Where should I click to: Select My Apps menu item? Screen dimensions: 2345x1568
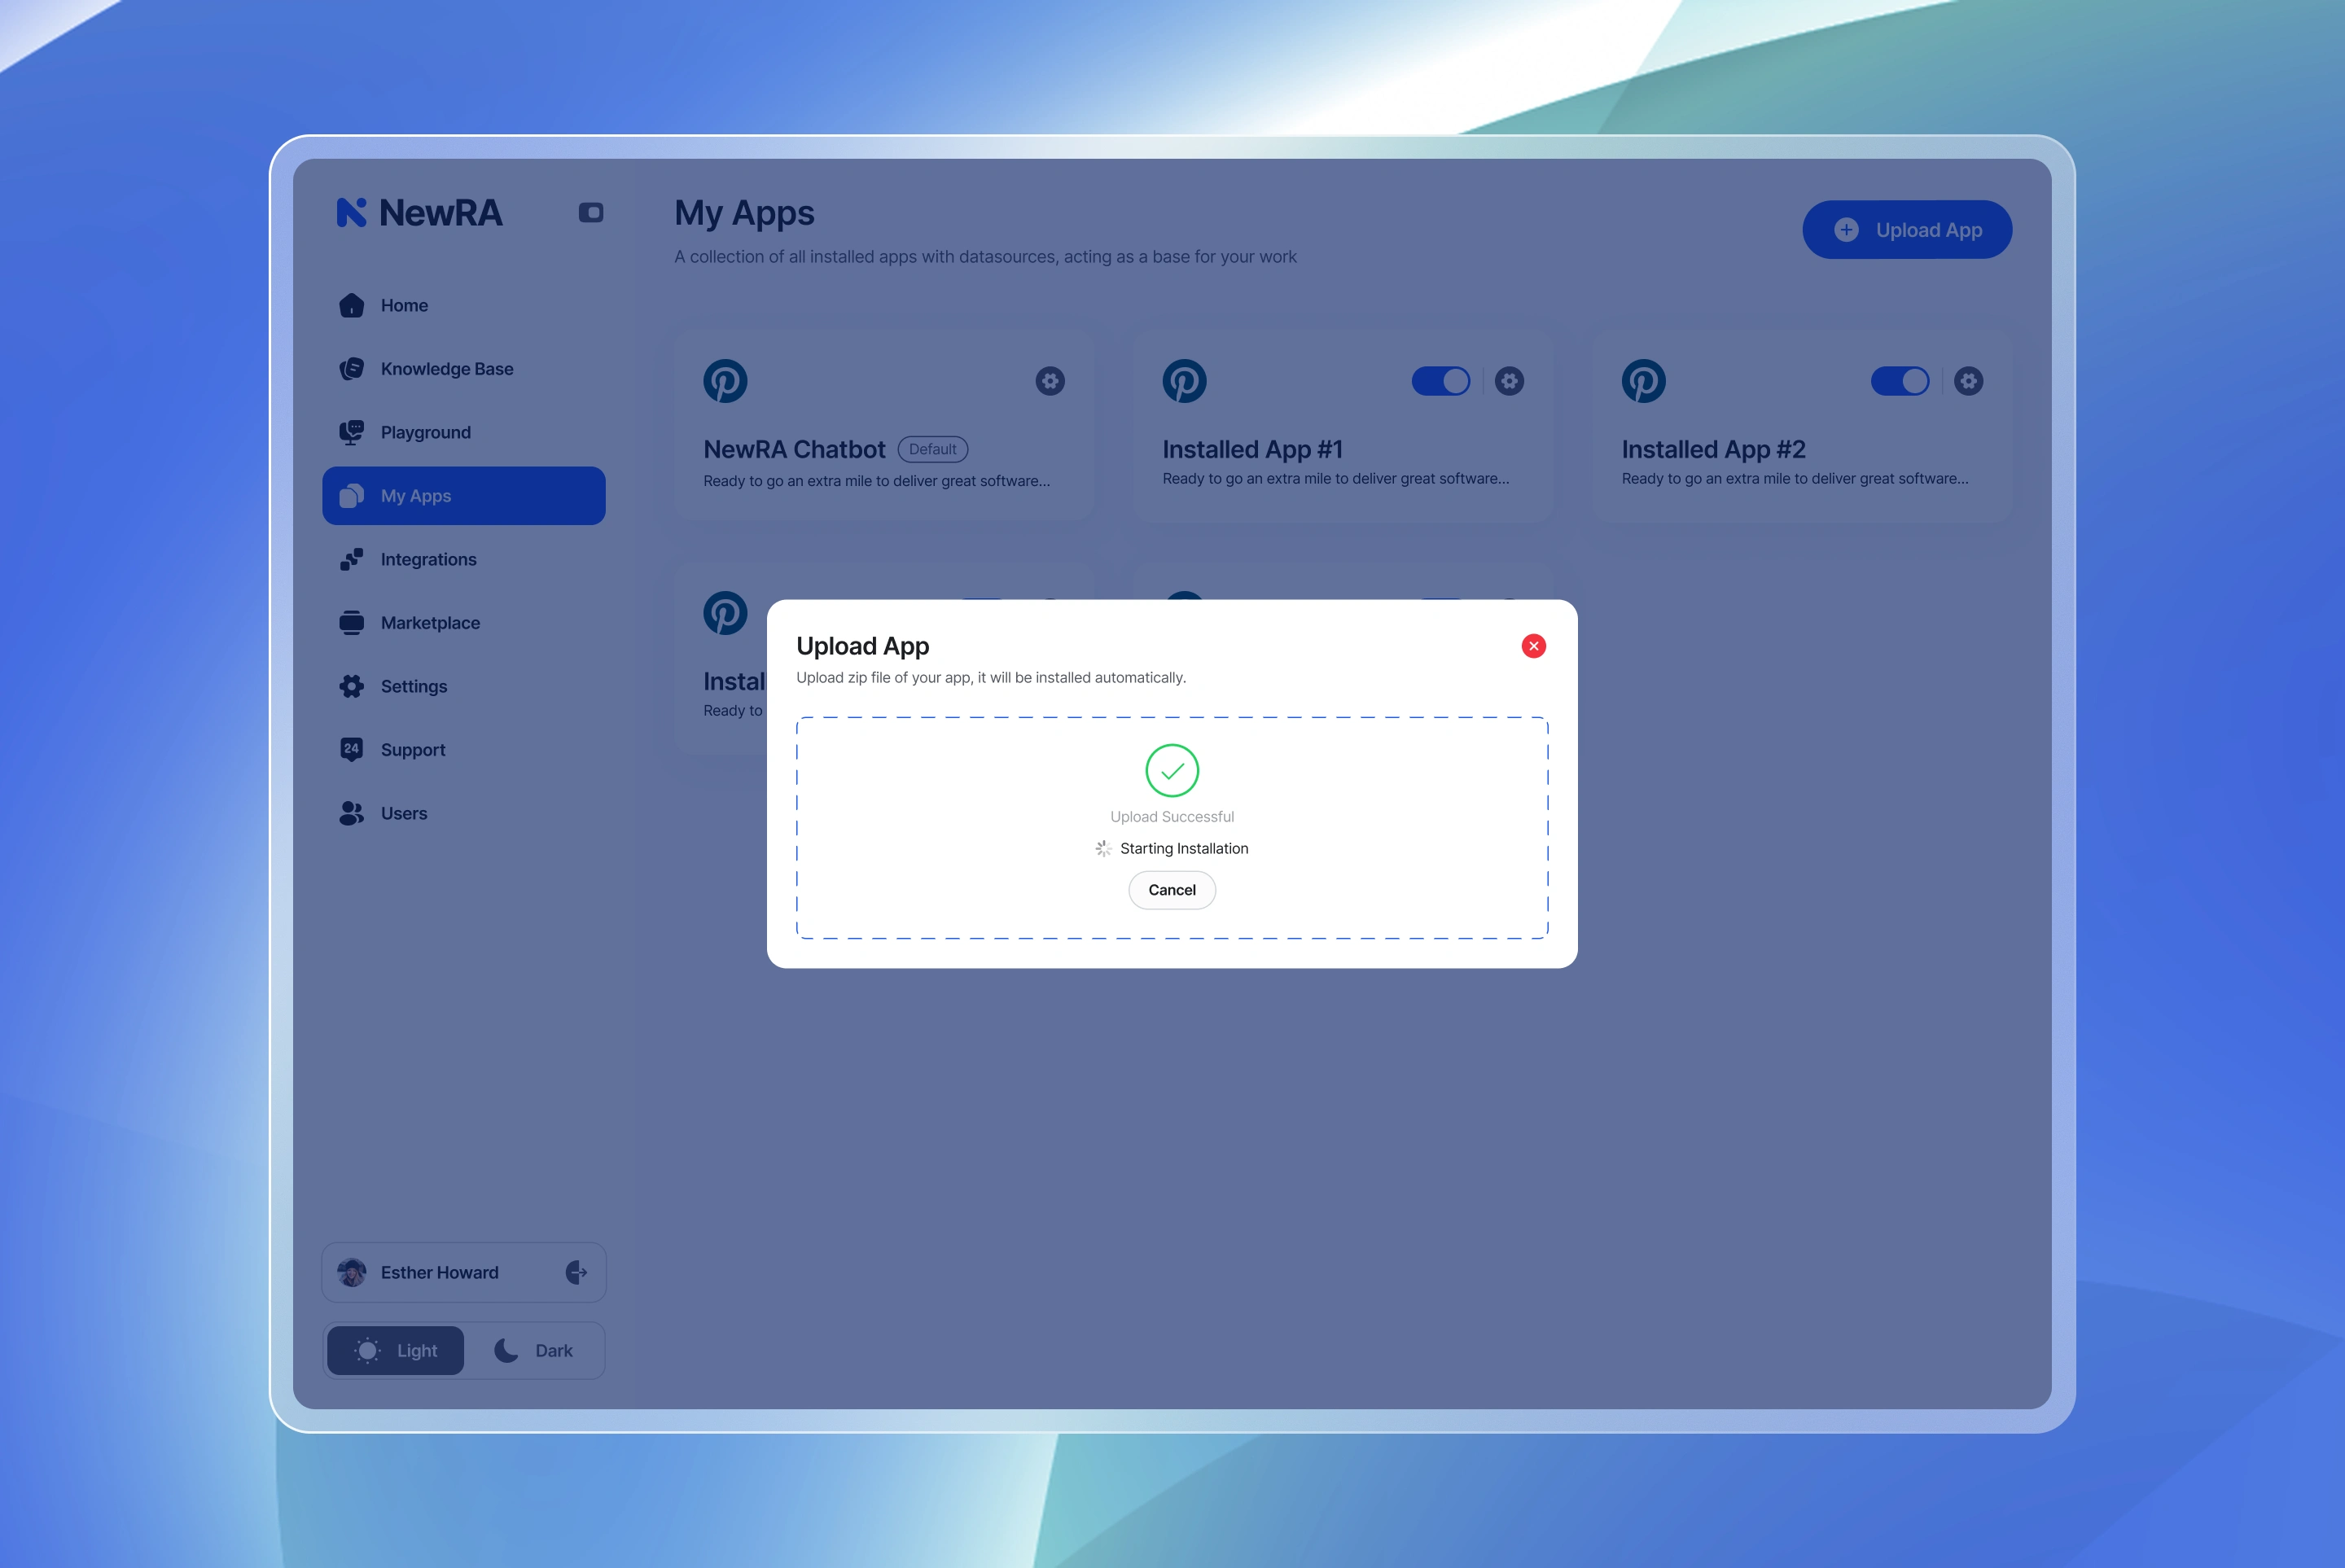tap(464, 496)
